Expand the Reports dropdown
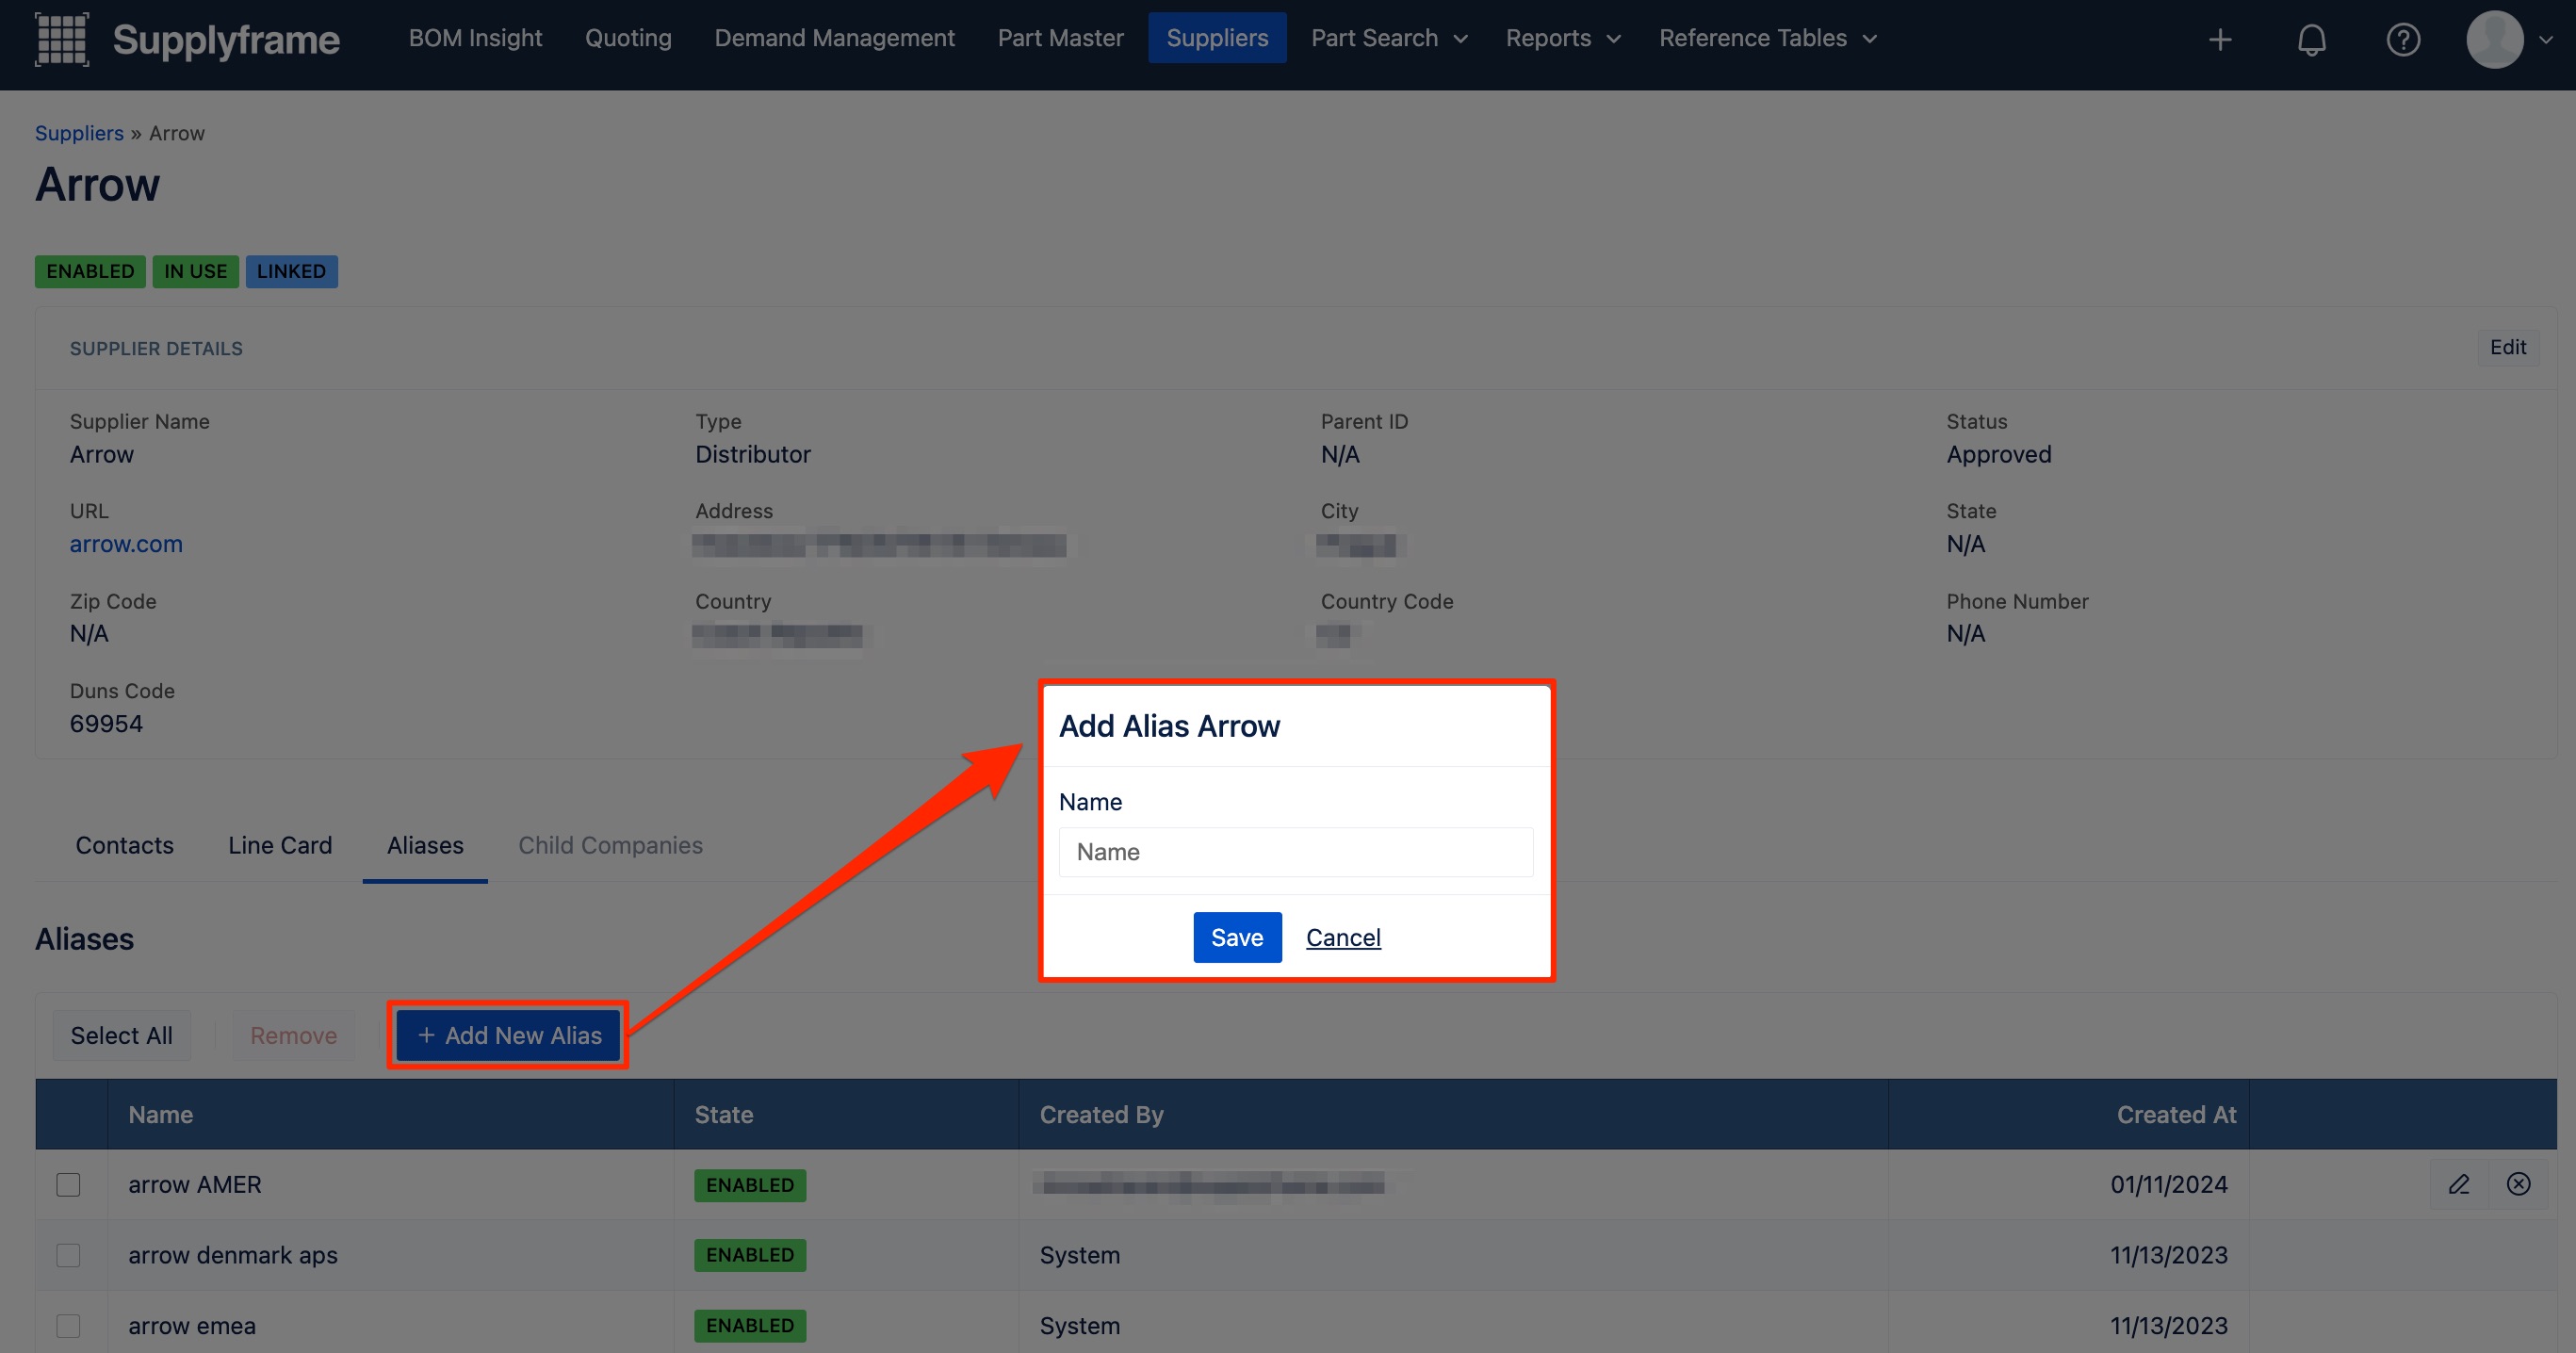 tap(1562, 38)
